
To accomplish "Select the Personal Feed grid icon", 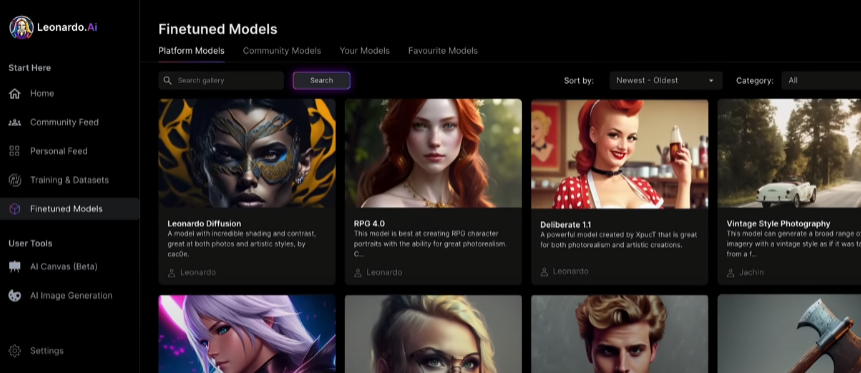I will [x=15, y=151].
